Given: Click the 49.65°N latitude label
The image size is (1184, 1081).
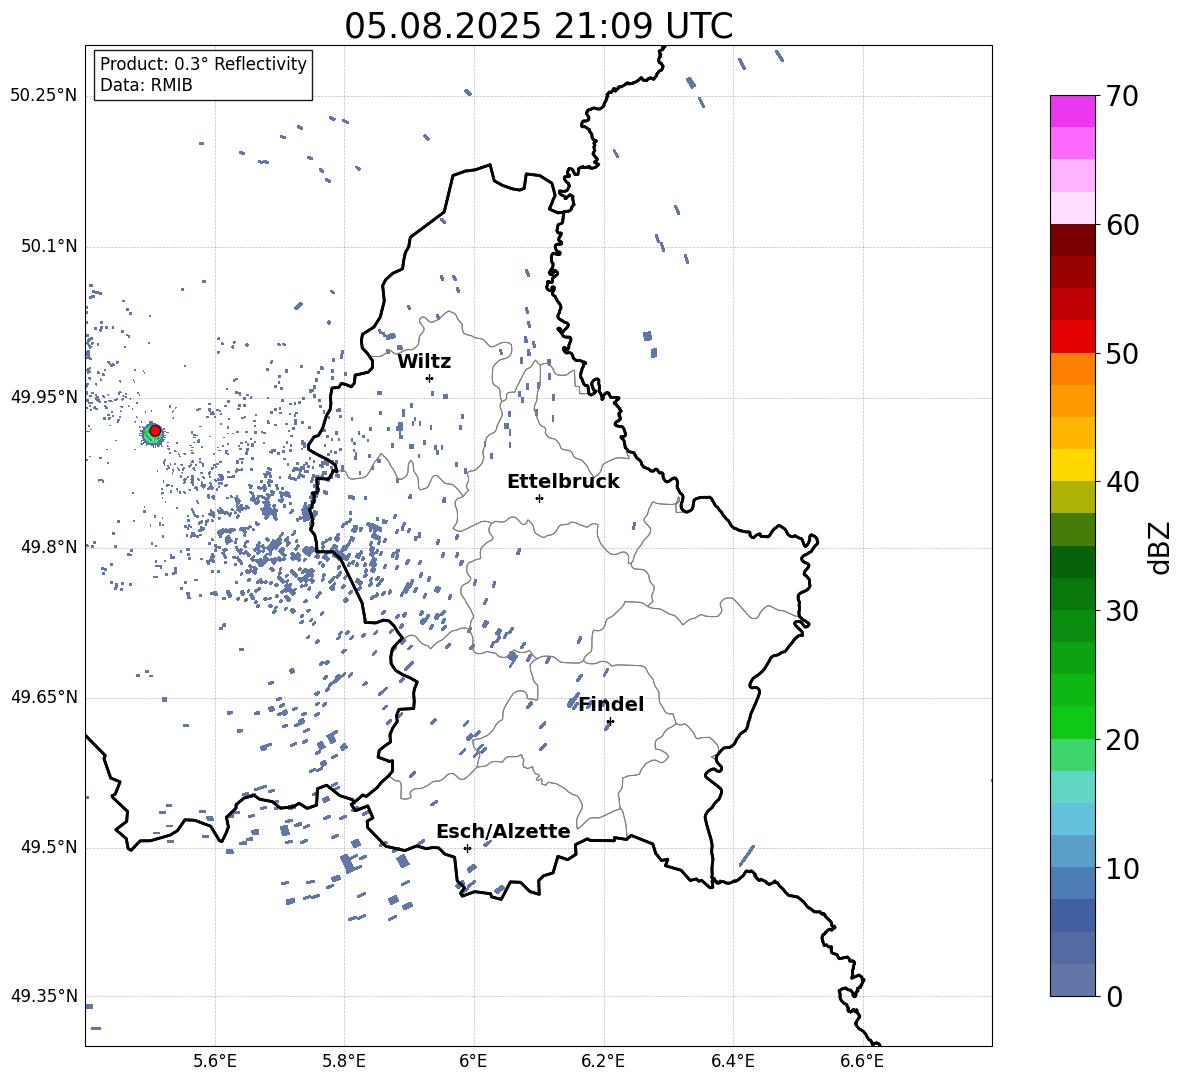Looking at the screenshot, I should pyautogui.click(x=44, y=697).
